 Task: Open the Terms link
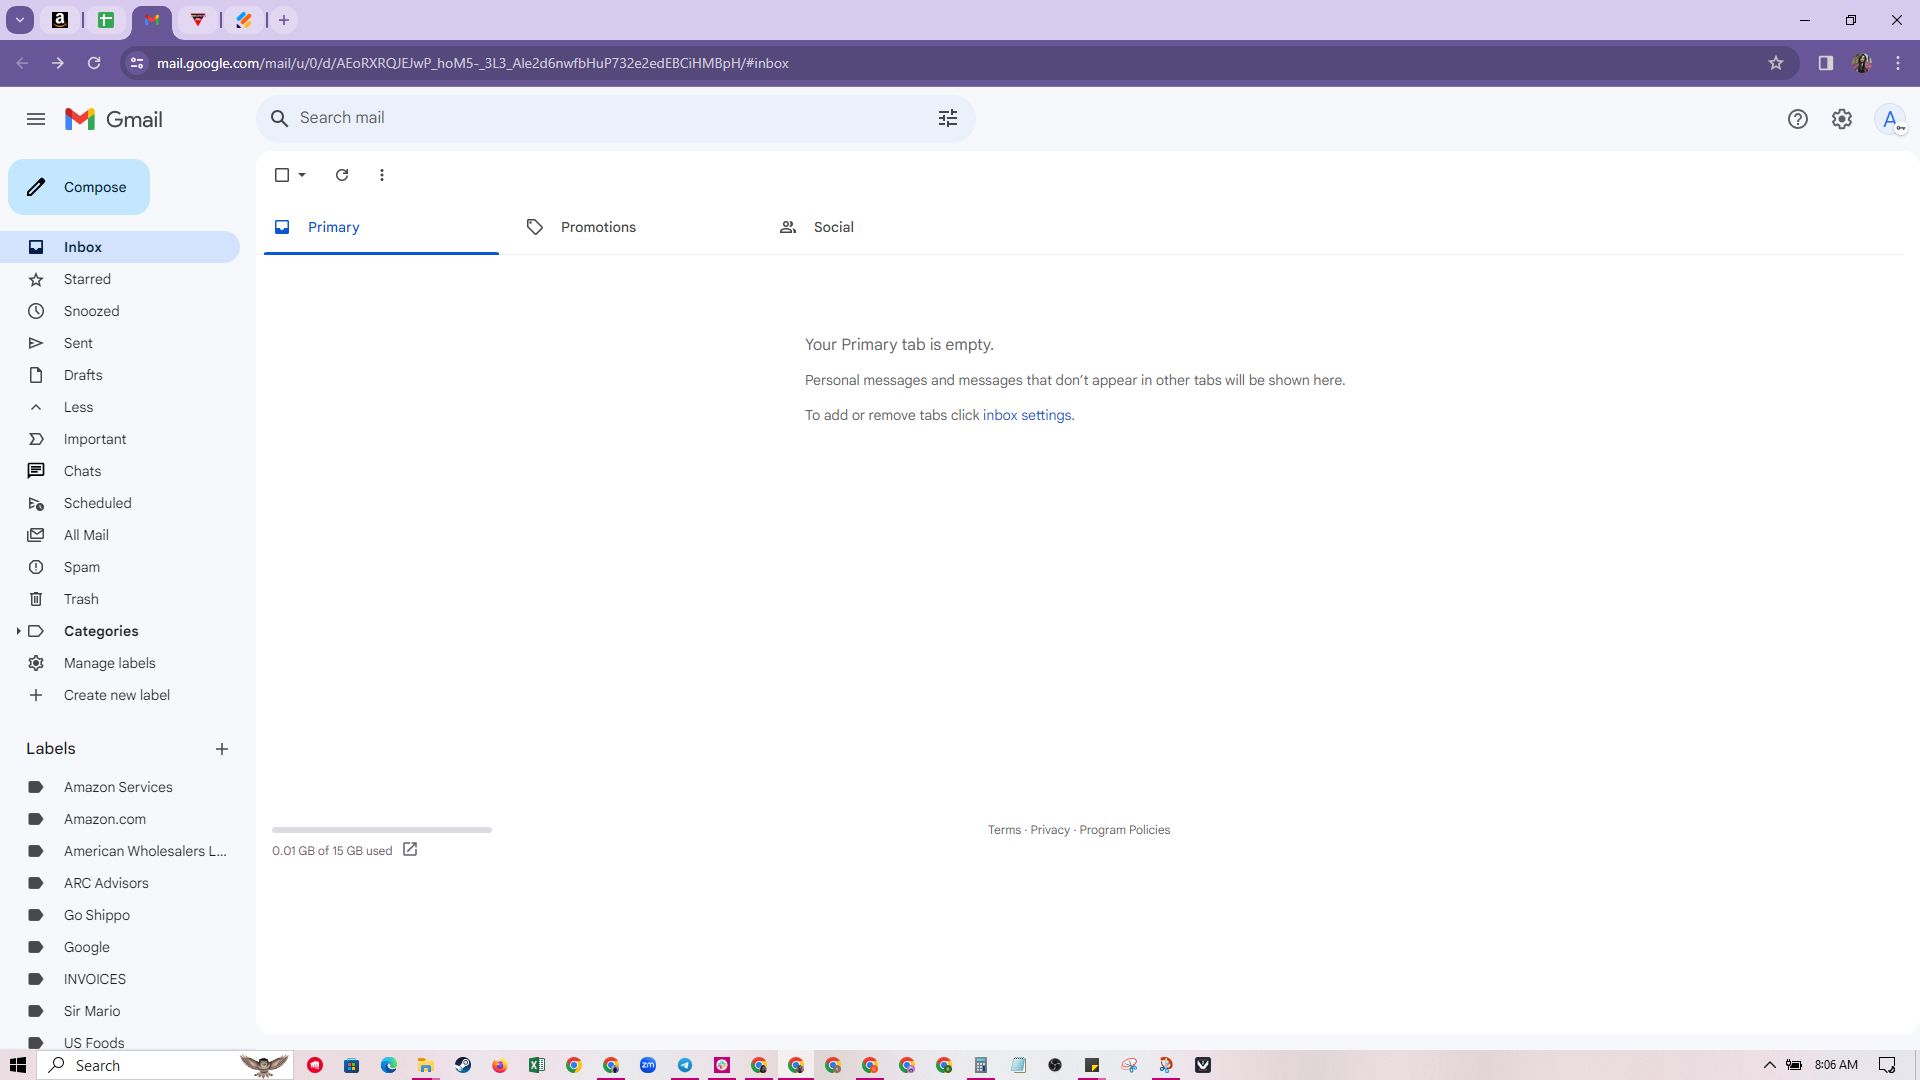pos(1004,830)
